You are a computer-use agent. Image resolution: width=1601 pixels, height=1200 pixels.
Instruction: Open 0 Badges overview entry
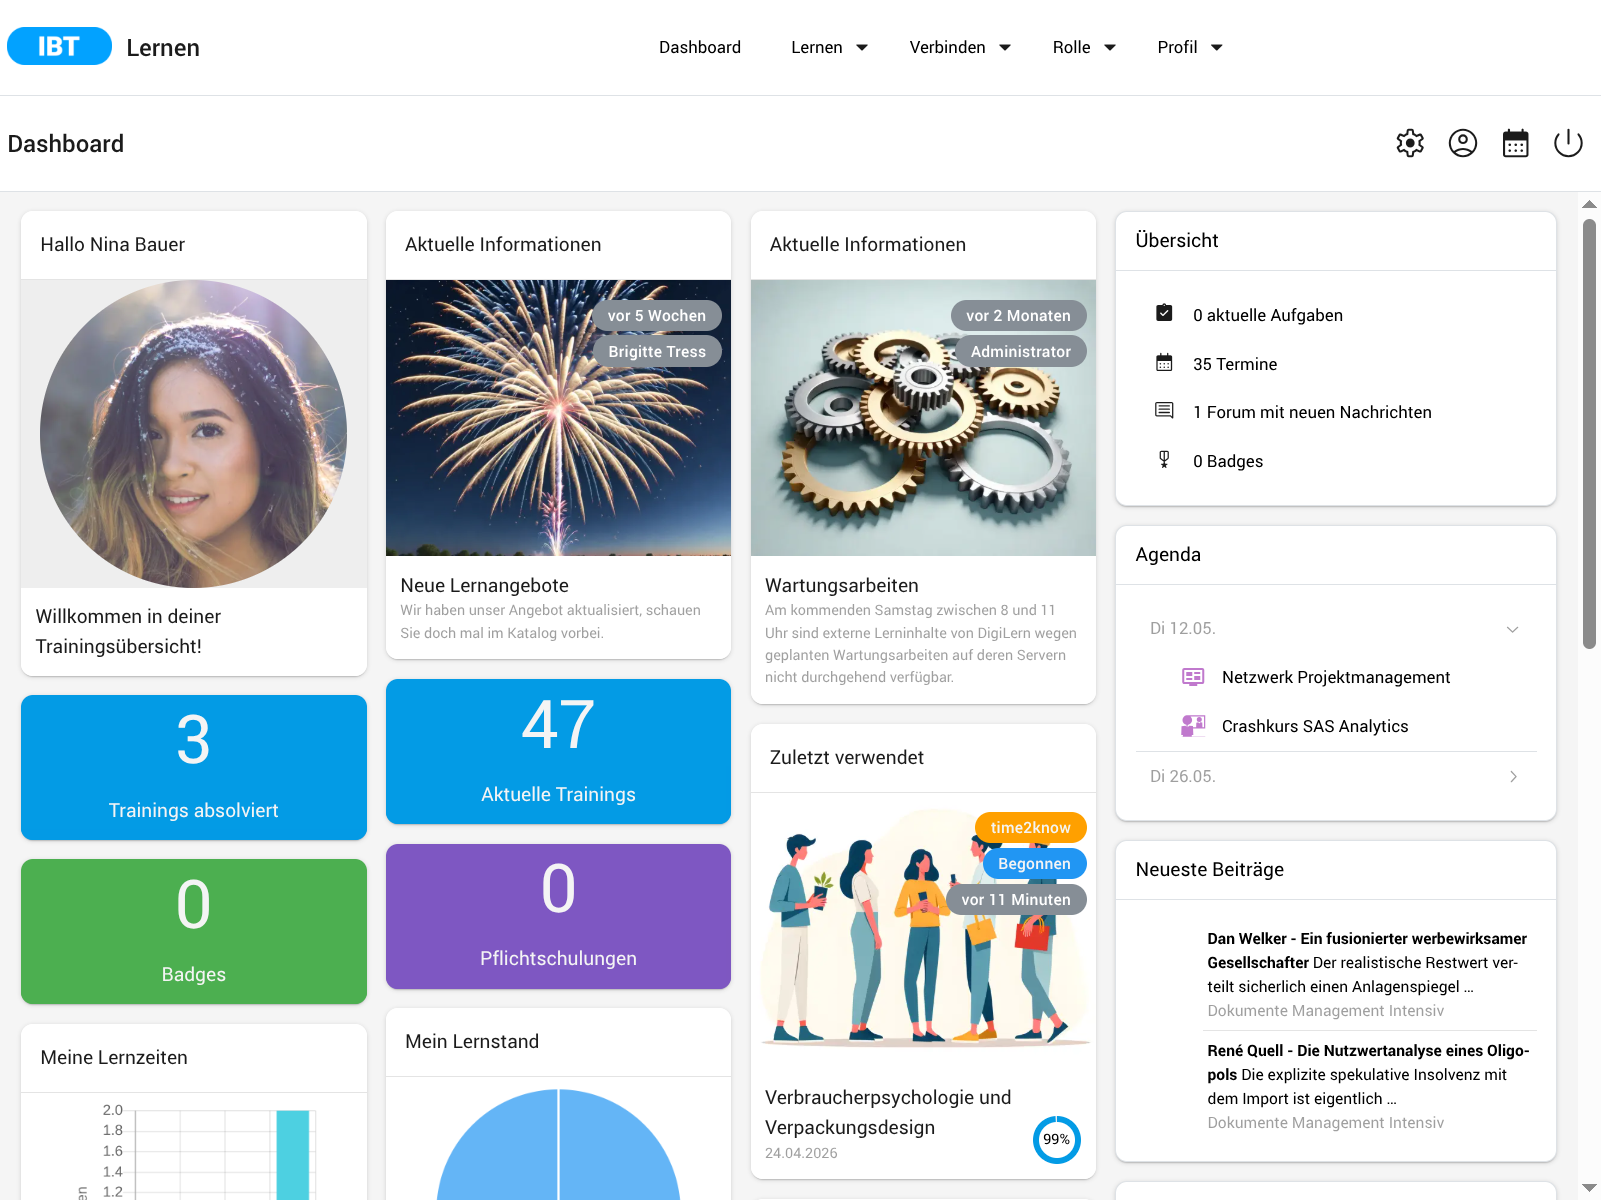coord(1227,461)
